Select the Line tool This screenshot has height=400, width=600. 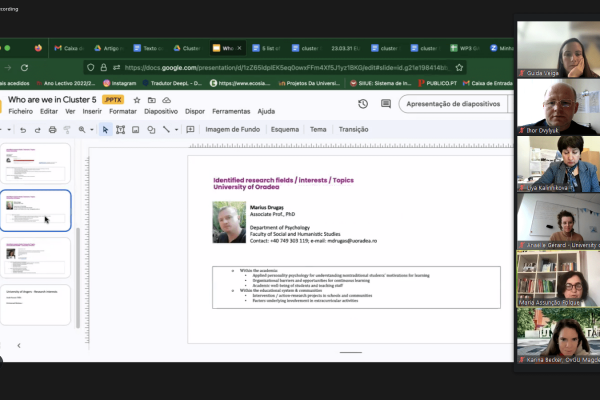coord(166,130)
